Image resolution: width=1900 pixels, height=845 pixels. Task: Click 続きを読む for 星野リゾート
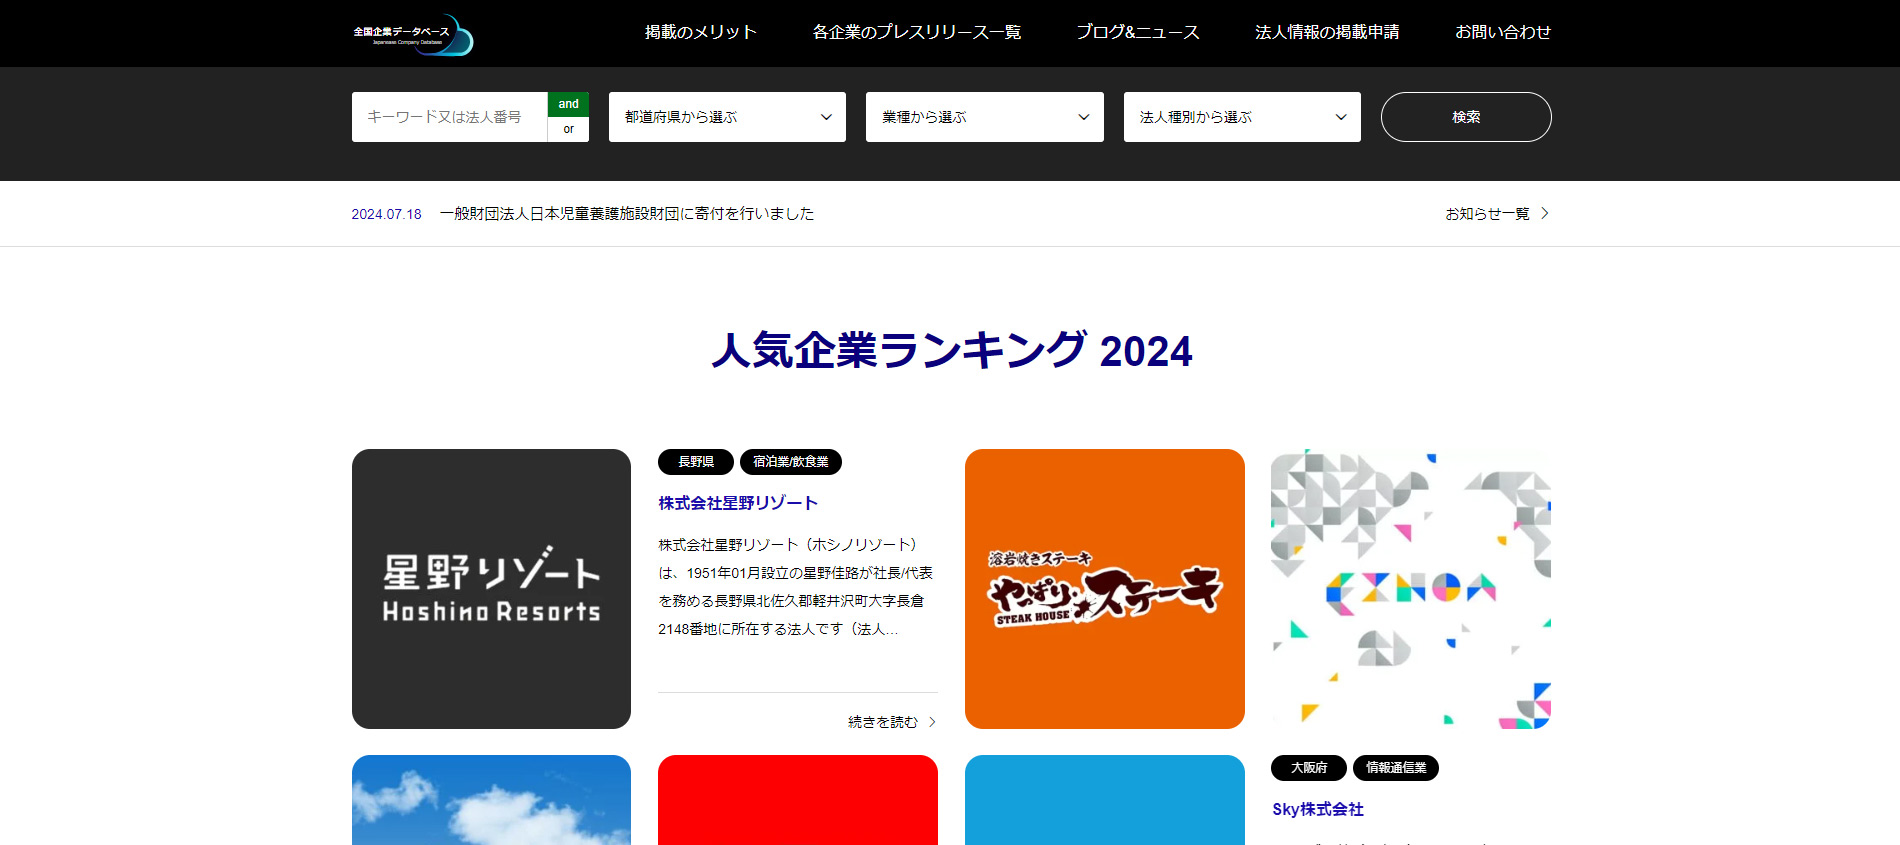click(x=883, y=722)
